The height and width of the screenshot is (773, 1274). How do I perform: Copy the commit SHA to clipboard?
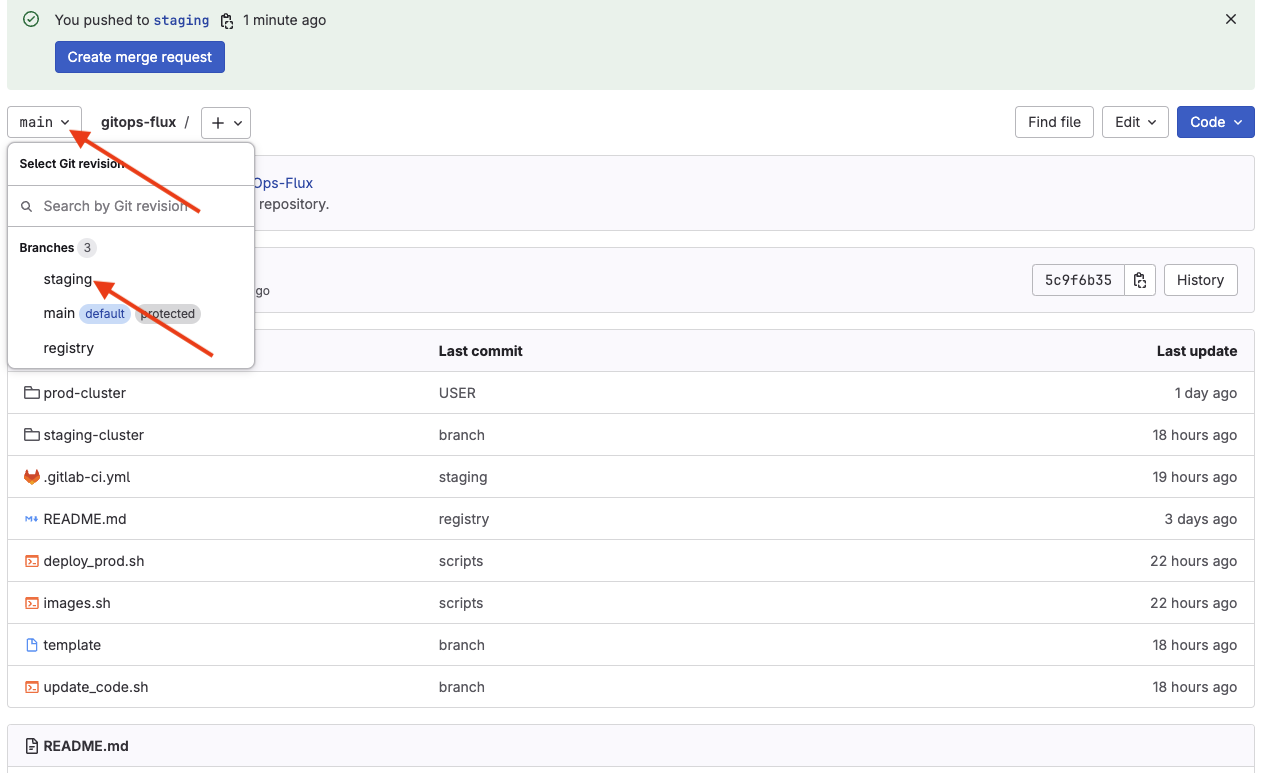click(x=1140, y=280)
